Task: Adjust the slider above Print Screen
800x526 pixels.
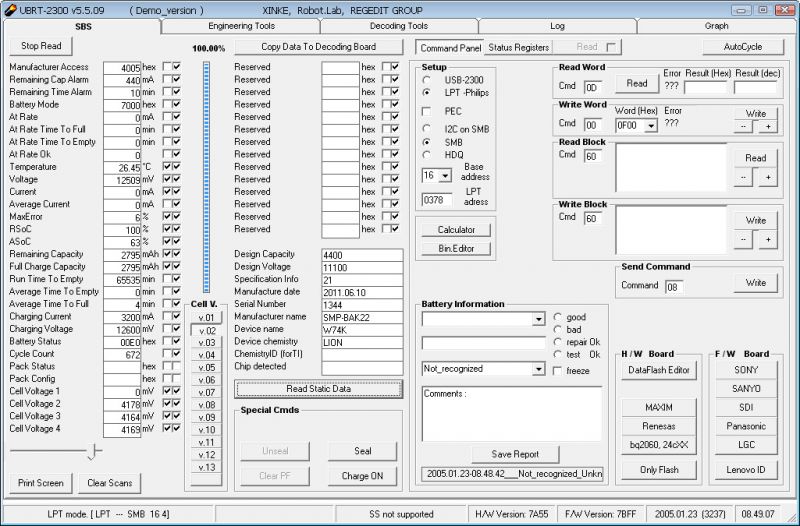Action: [94, 452]
